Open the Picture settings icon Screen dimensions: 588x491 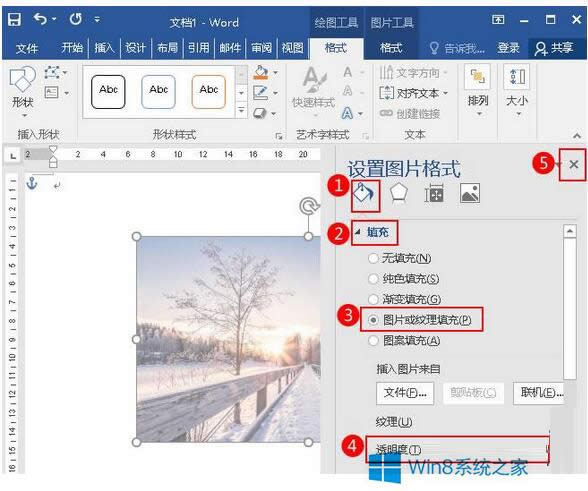tap(470, 193)
